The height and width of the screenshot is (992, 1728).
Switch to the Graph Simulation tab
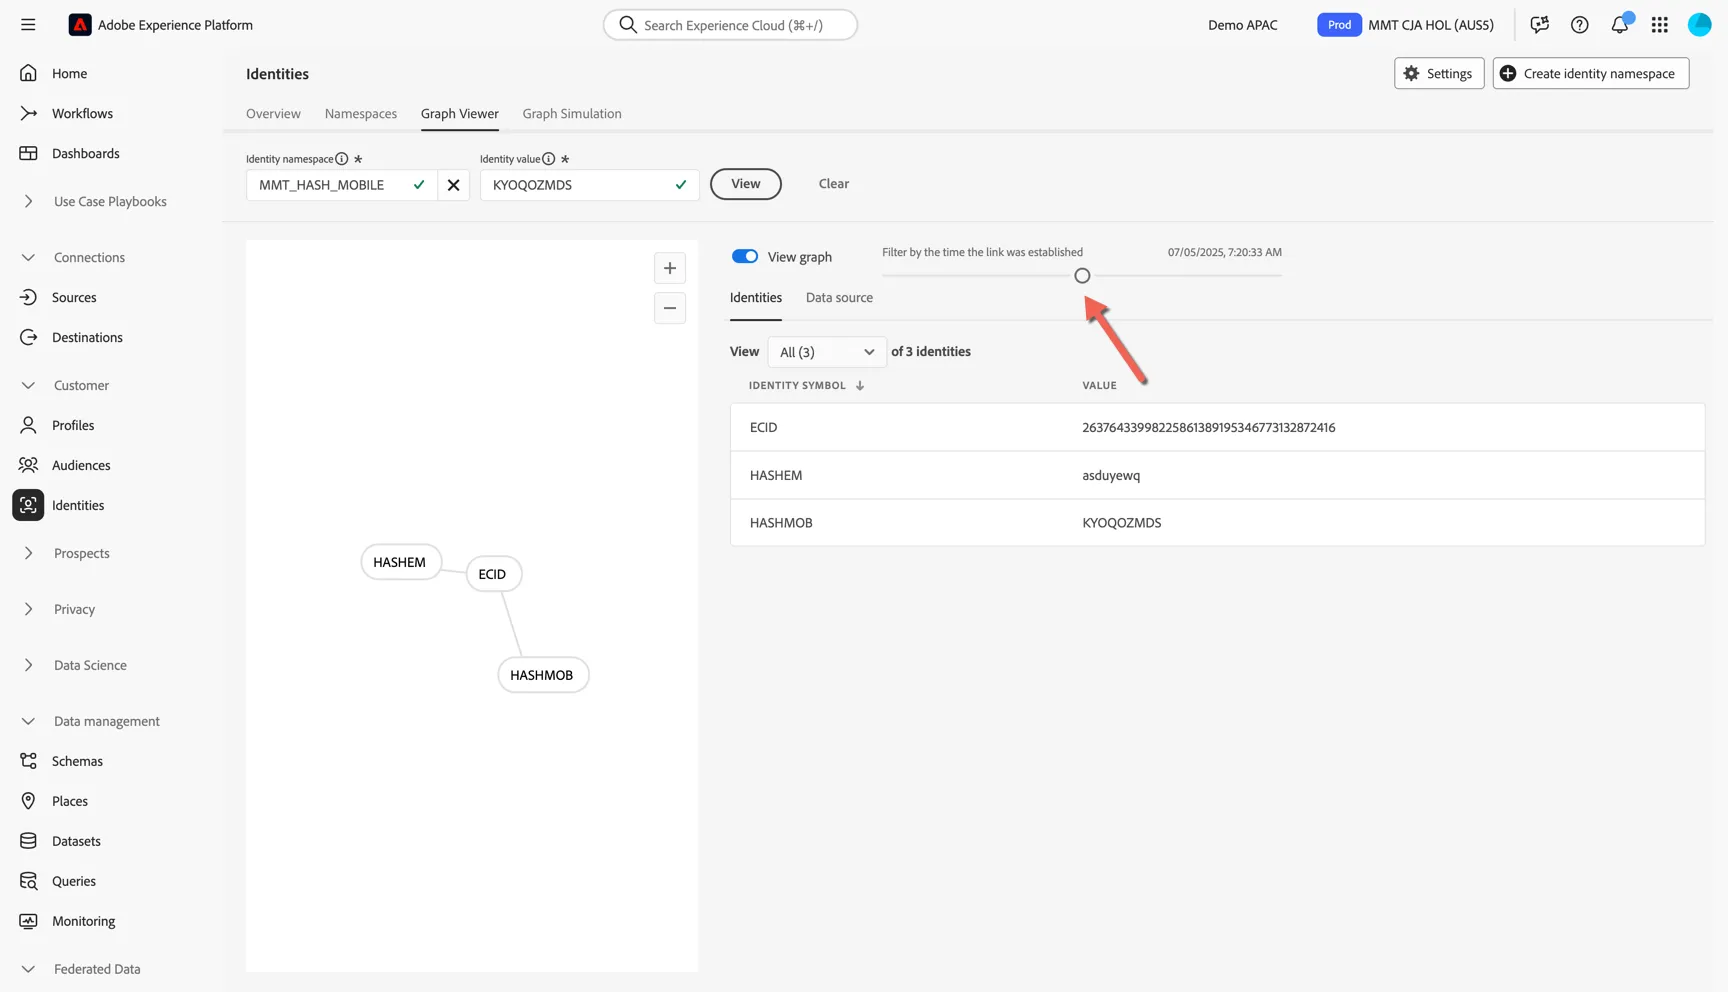pyautogui.click(x=572, y=114)
